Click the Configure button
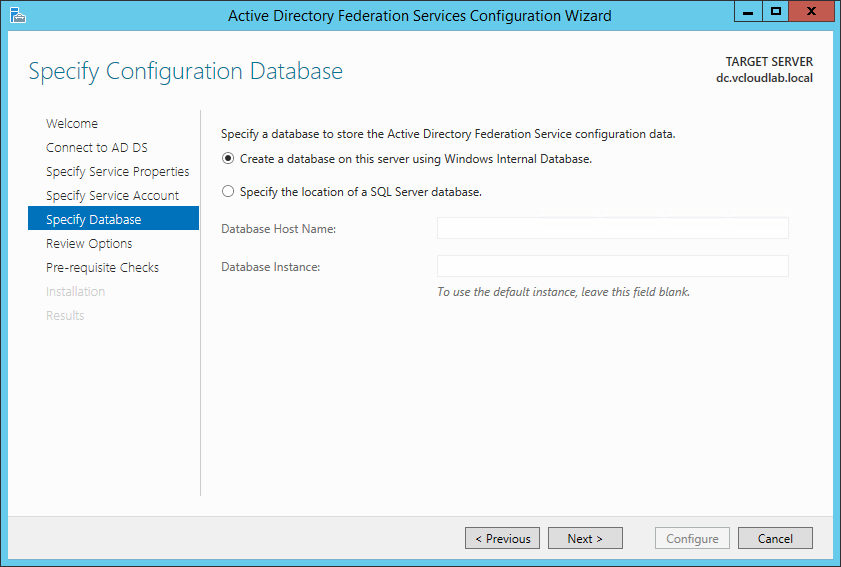Screen dimensions: 841x567 pos(692,538)
